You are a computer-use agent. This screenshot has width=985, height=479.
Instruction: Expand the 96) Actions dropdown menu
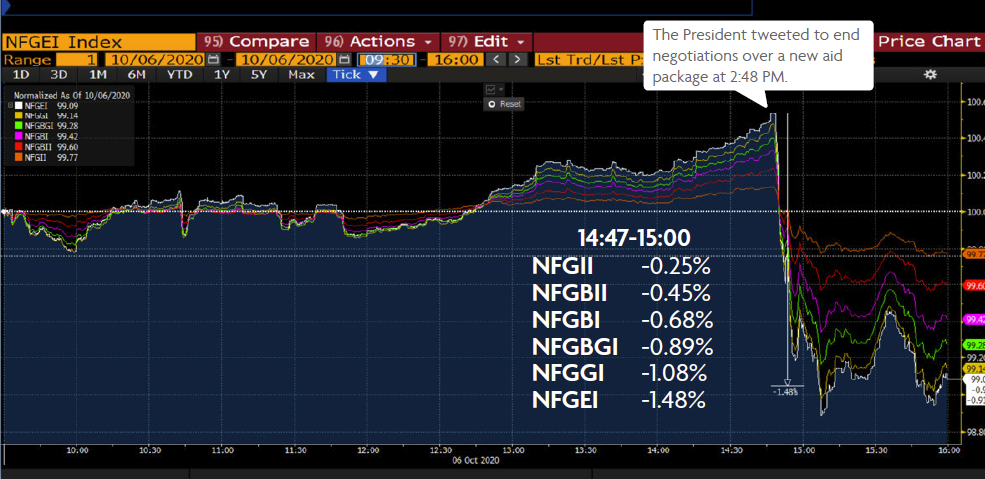coord(377,42)
